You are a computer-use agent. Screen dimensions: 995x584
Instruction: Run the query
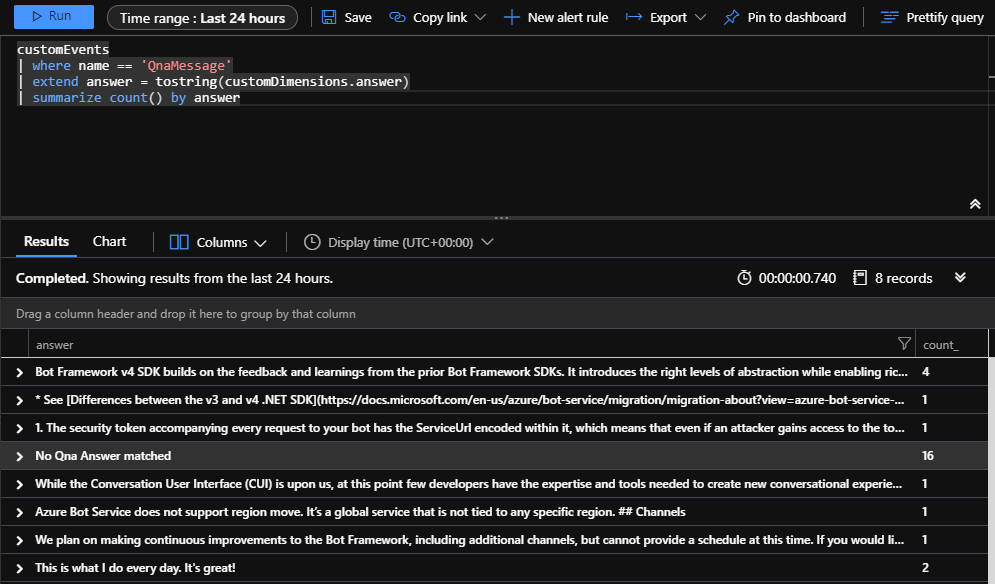tap(54, 17)
